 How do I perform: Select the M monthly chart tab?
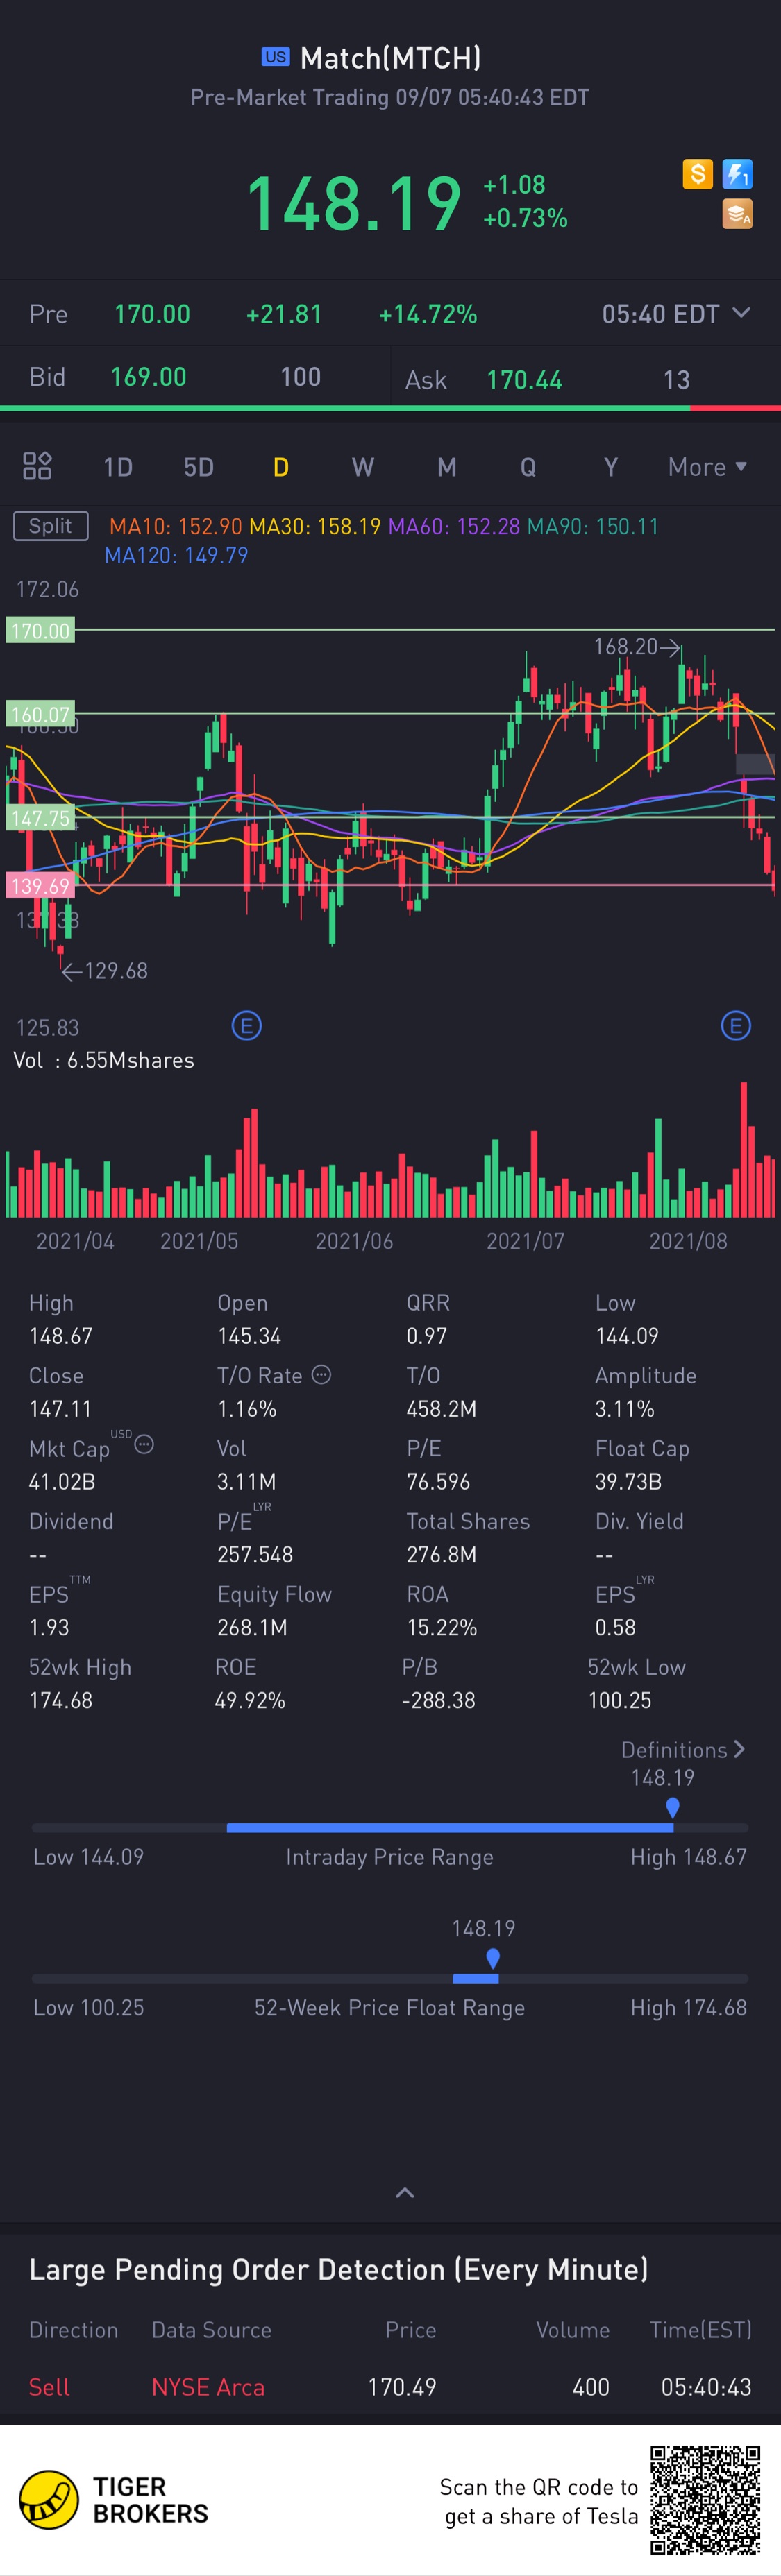[447, 467]
